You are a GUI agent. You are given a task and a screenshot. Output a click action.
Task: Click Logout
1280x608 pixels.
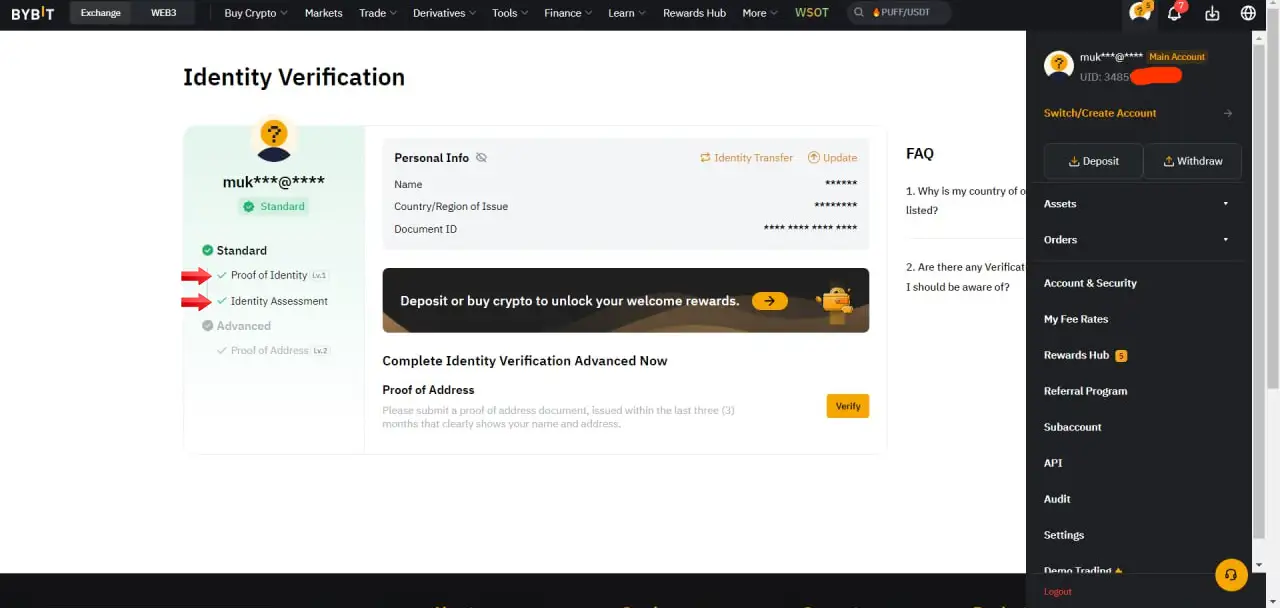pos(1057,592)
